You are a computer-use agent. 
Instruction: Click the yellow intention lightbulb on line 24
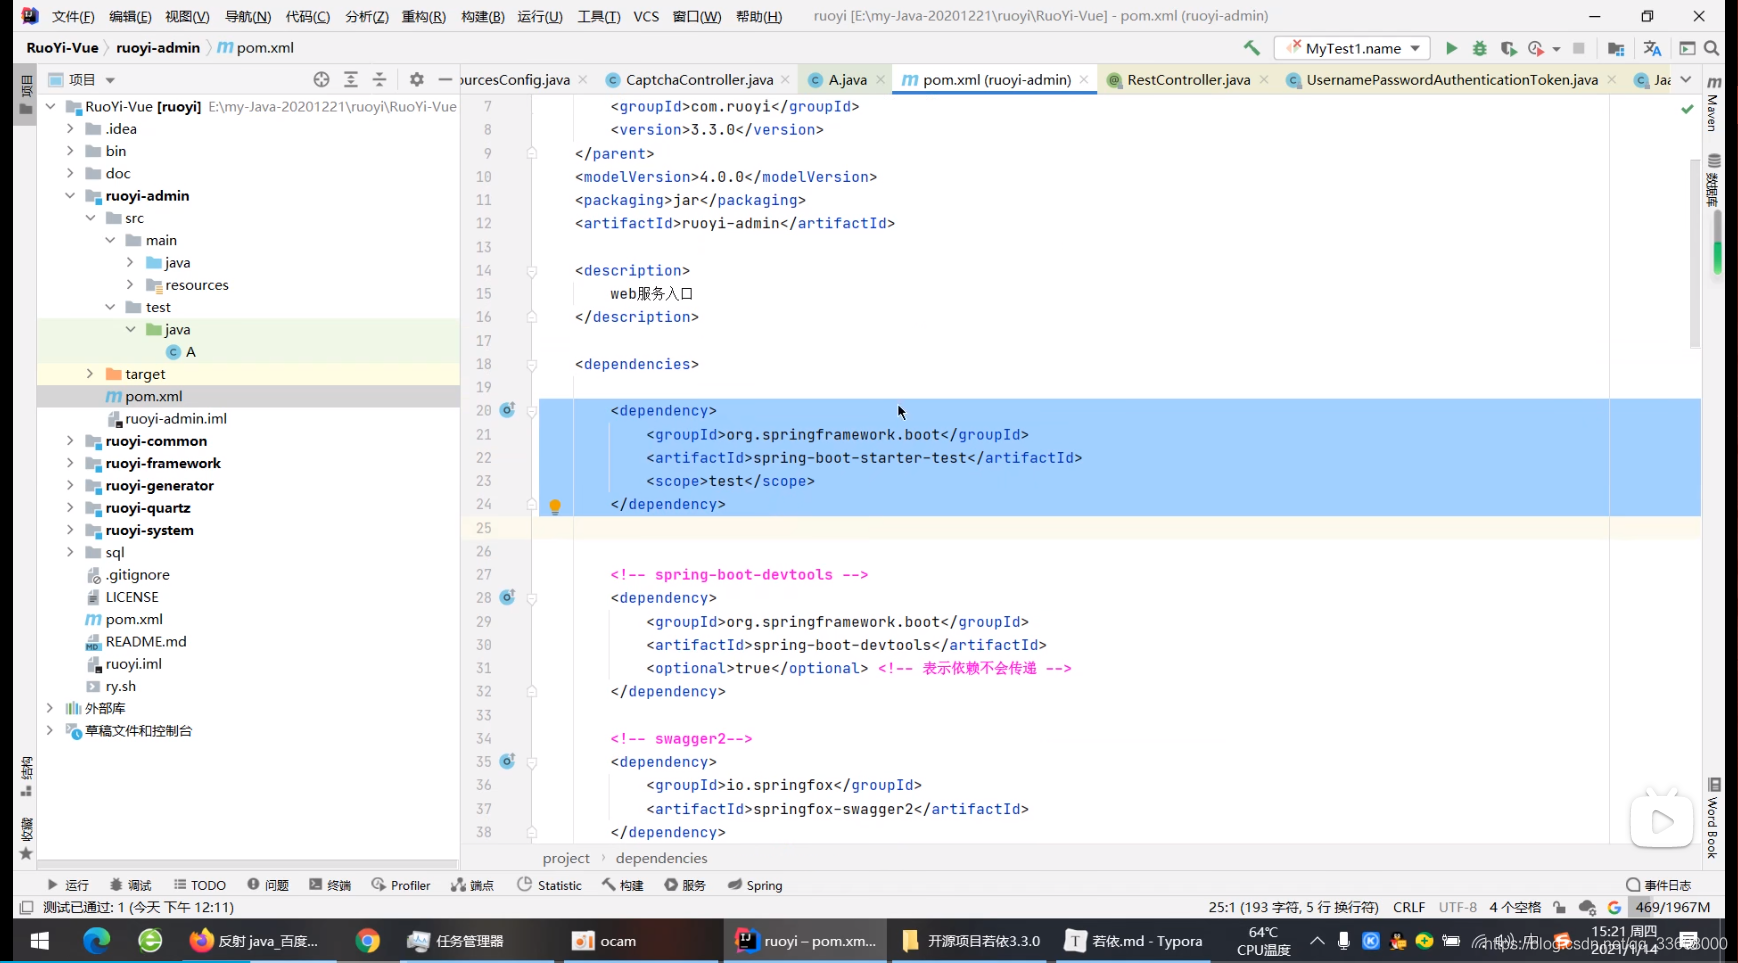click(555, 506)
